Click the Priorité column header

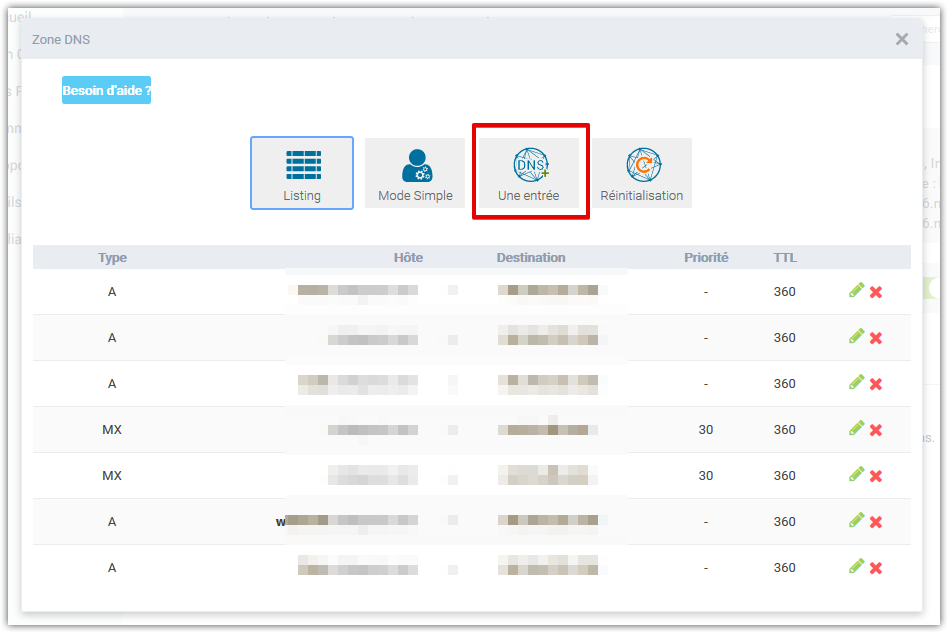pos(706,257)
